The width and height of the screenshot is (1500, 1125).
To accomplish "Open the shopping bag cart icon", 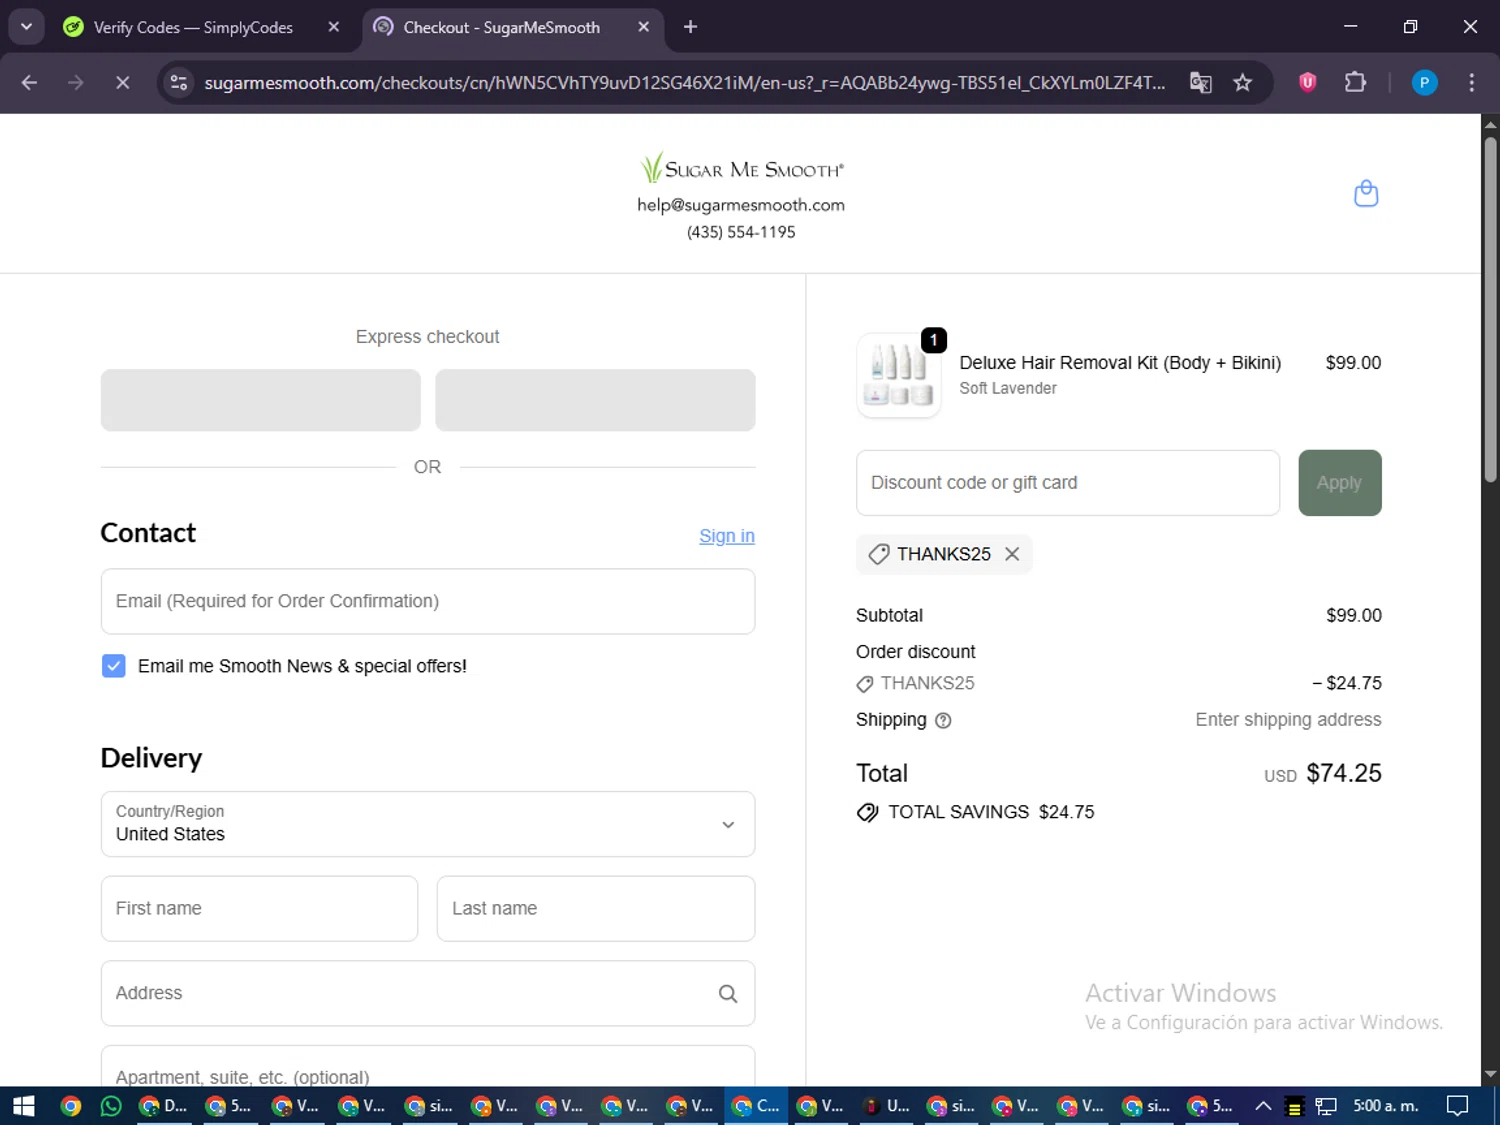I will pos(1366,193).
